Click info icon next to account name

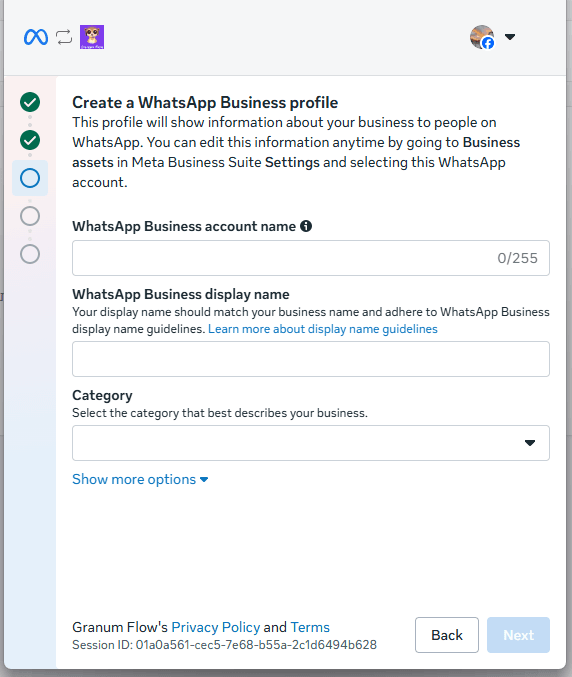pyautogui.click(x=306, y=226)
